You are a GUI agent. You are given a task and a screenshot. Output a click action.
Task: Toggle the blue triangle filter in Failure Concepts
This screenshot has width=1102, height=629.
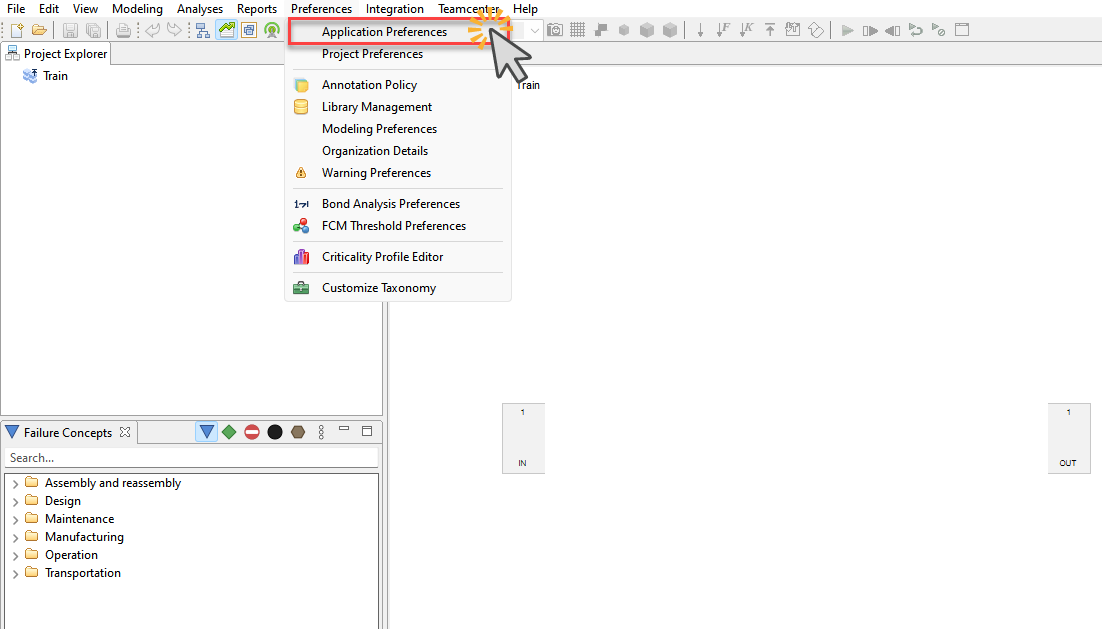tap(206, 431)
